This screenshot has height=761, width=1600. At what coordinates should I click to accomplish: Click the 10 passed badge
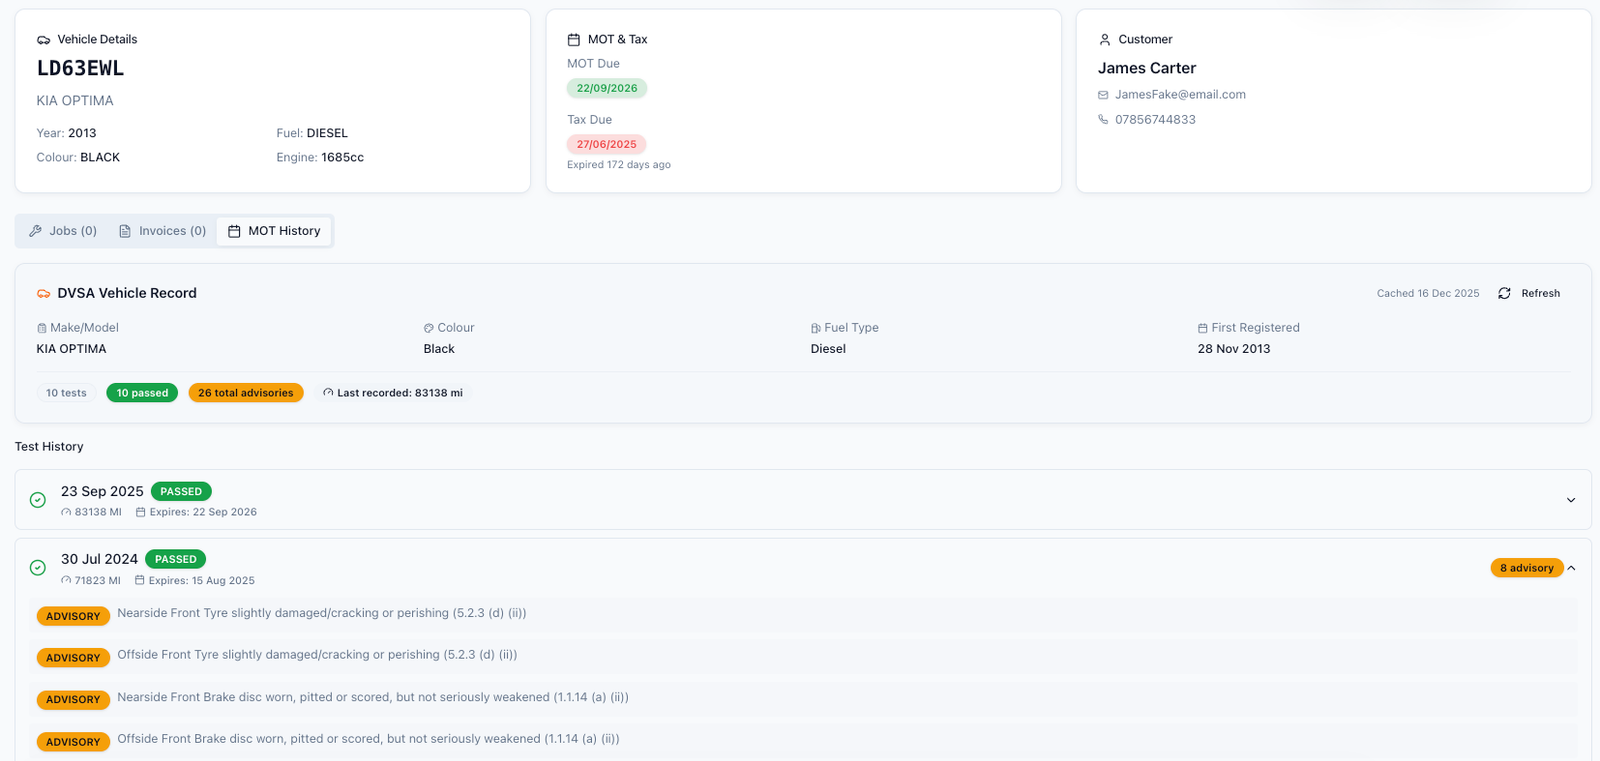click(142, 393)
